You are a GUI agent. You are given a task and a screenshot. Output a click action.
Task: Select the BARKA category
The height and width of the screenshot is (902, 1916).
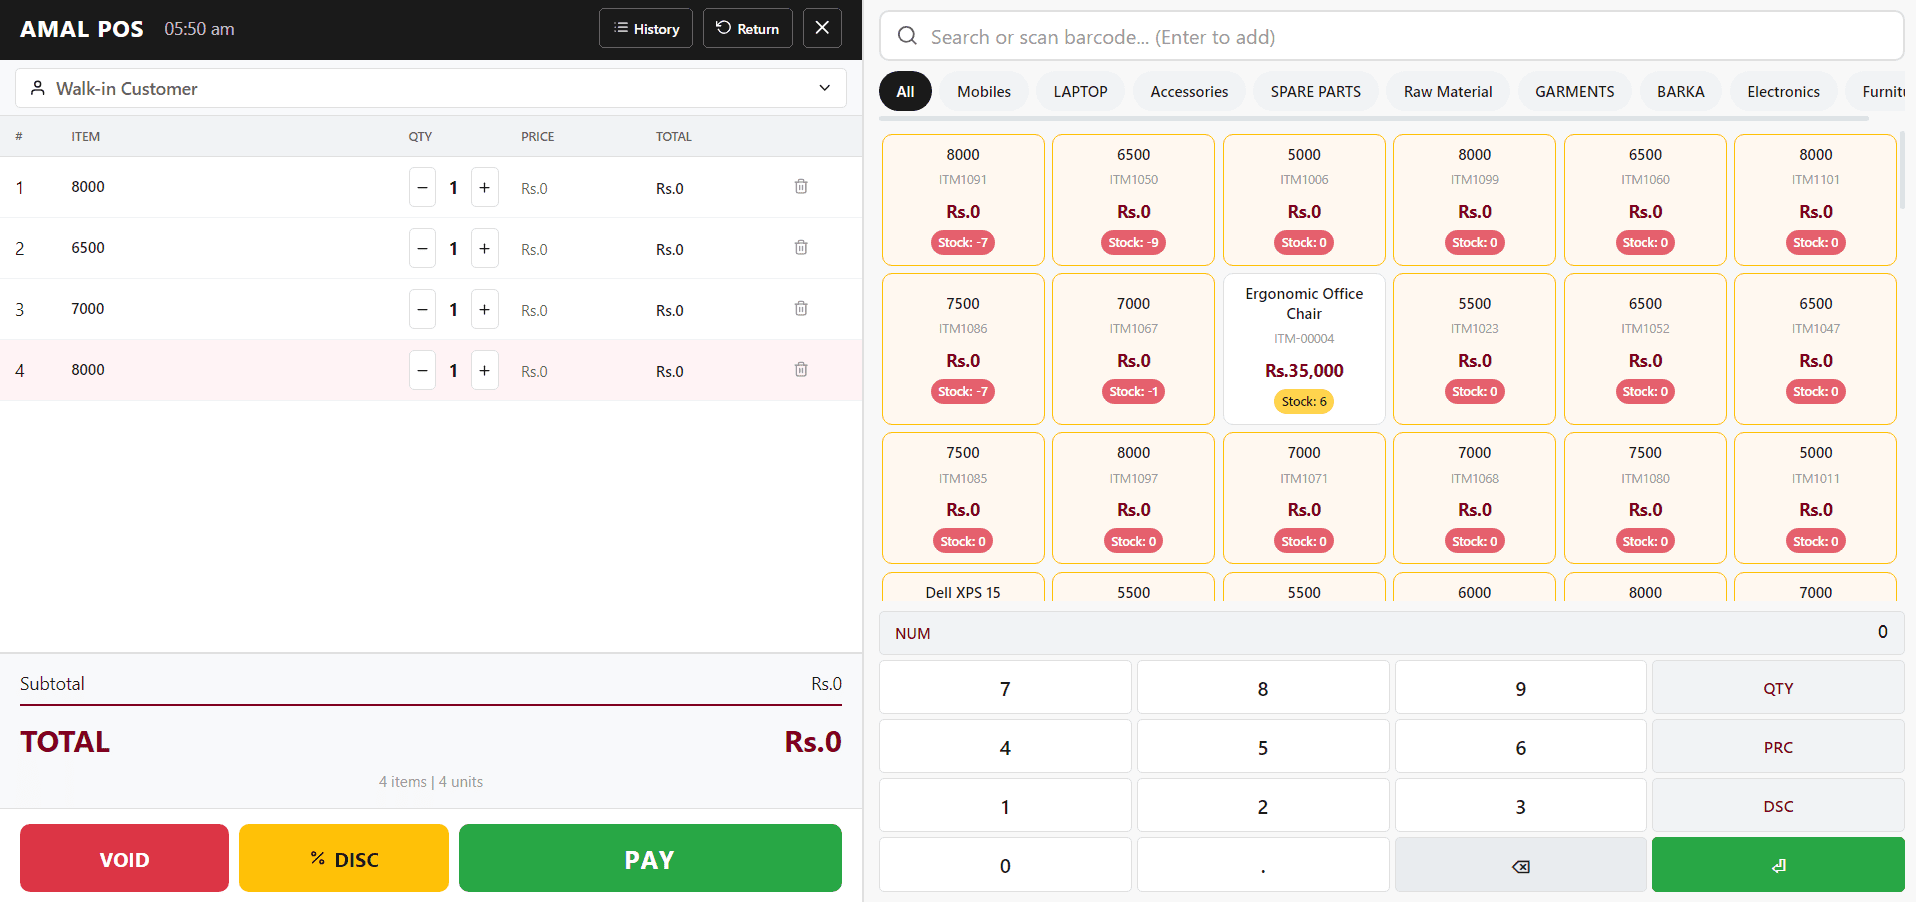pyautogui.click(x=1681, y=91)
